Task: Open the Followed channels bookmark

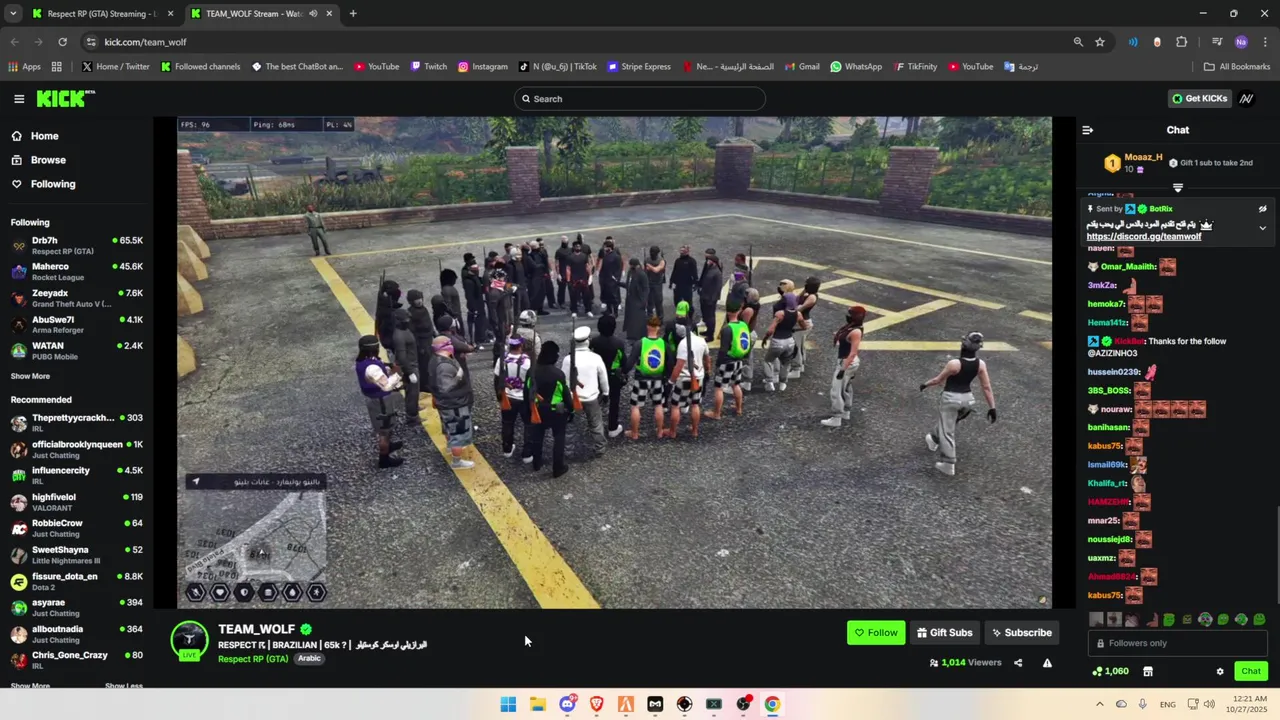Action: (200, 67)
